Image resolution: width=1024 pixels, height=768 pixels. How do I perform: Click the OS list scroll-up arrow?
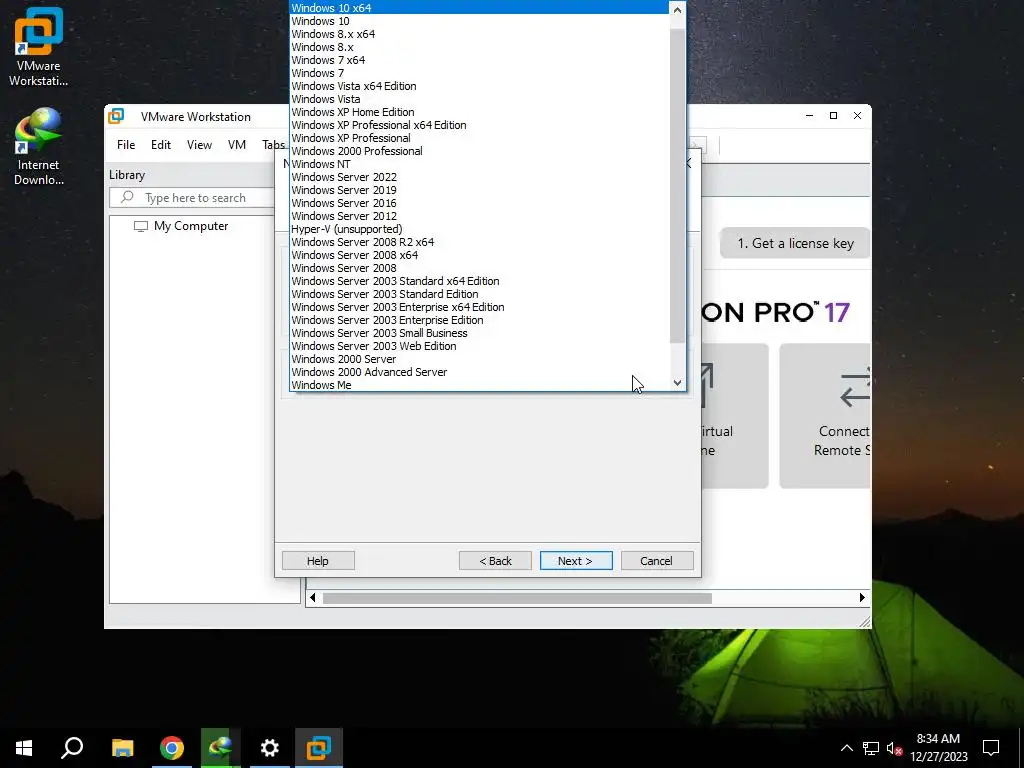tap(677, 9)
